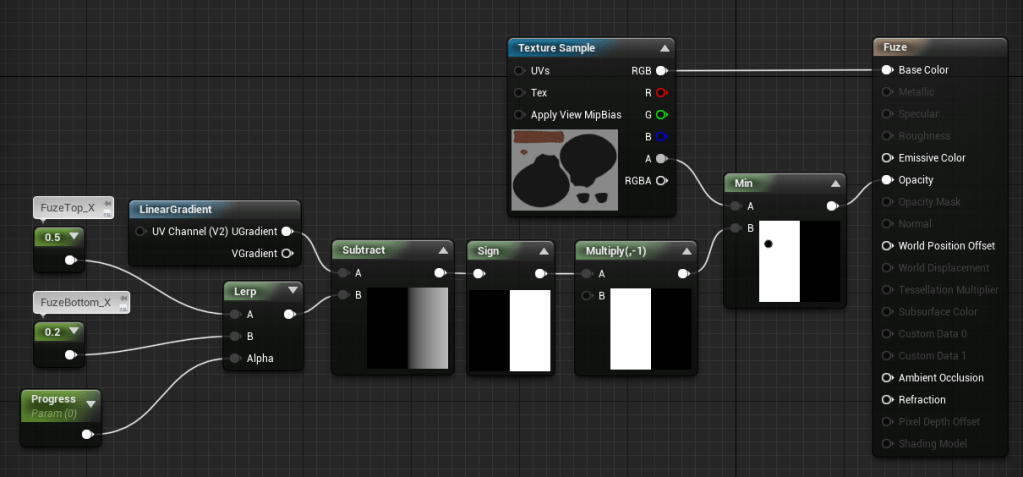The image size is (1023, 477).
Task: Click the FuzeTop_X comment label
Action: coord(68,208)
